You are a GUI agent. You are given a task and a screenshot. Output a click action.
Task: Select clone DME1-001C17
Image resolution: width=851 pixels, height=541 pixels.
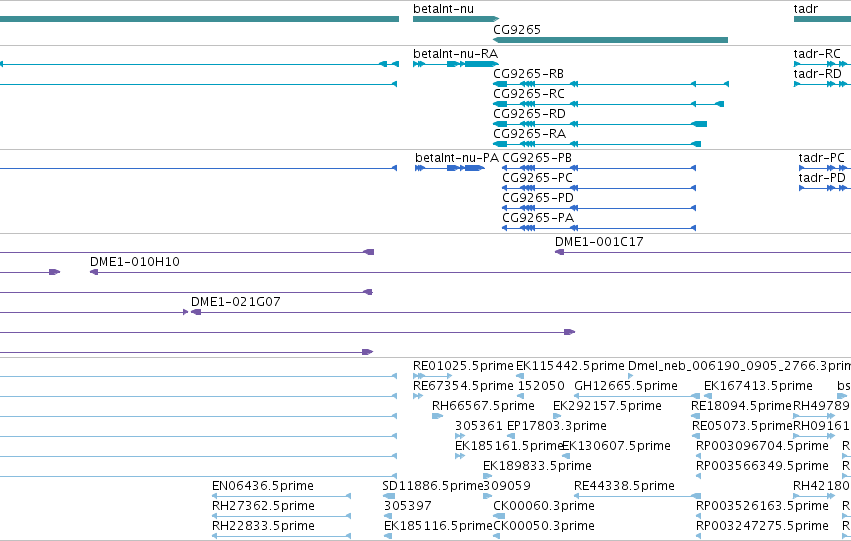tap(703, 252)
